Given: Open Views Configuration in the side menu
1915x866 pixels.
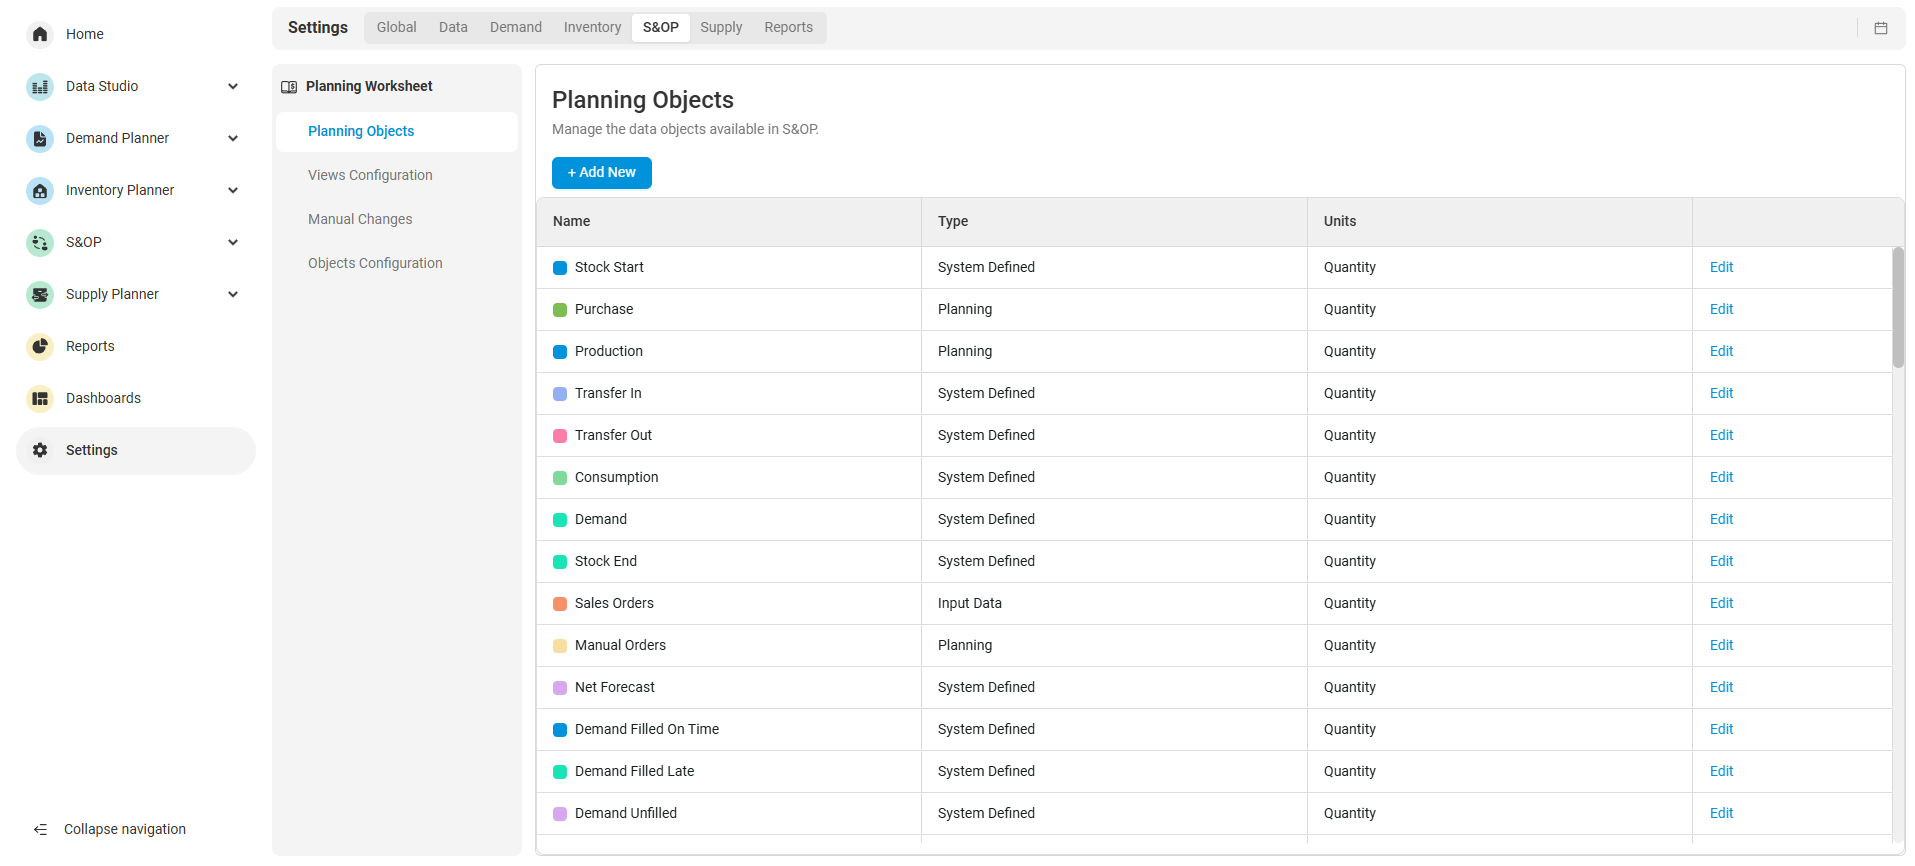Looking at the screenshot, I should tap(370, 176).
